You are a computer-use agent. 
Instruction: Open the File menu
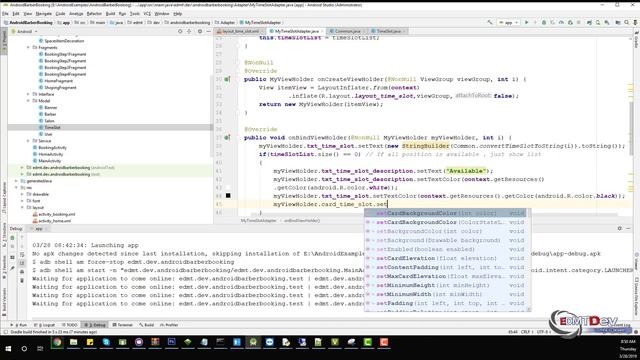(5, 14)
